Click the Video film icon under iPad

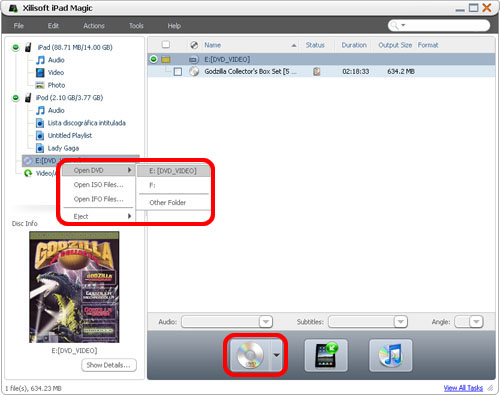[x=40, y=73]
